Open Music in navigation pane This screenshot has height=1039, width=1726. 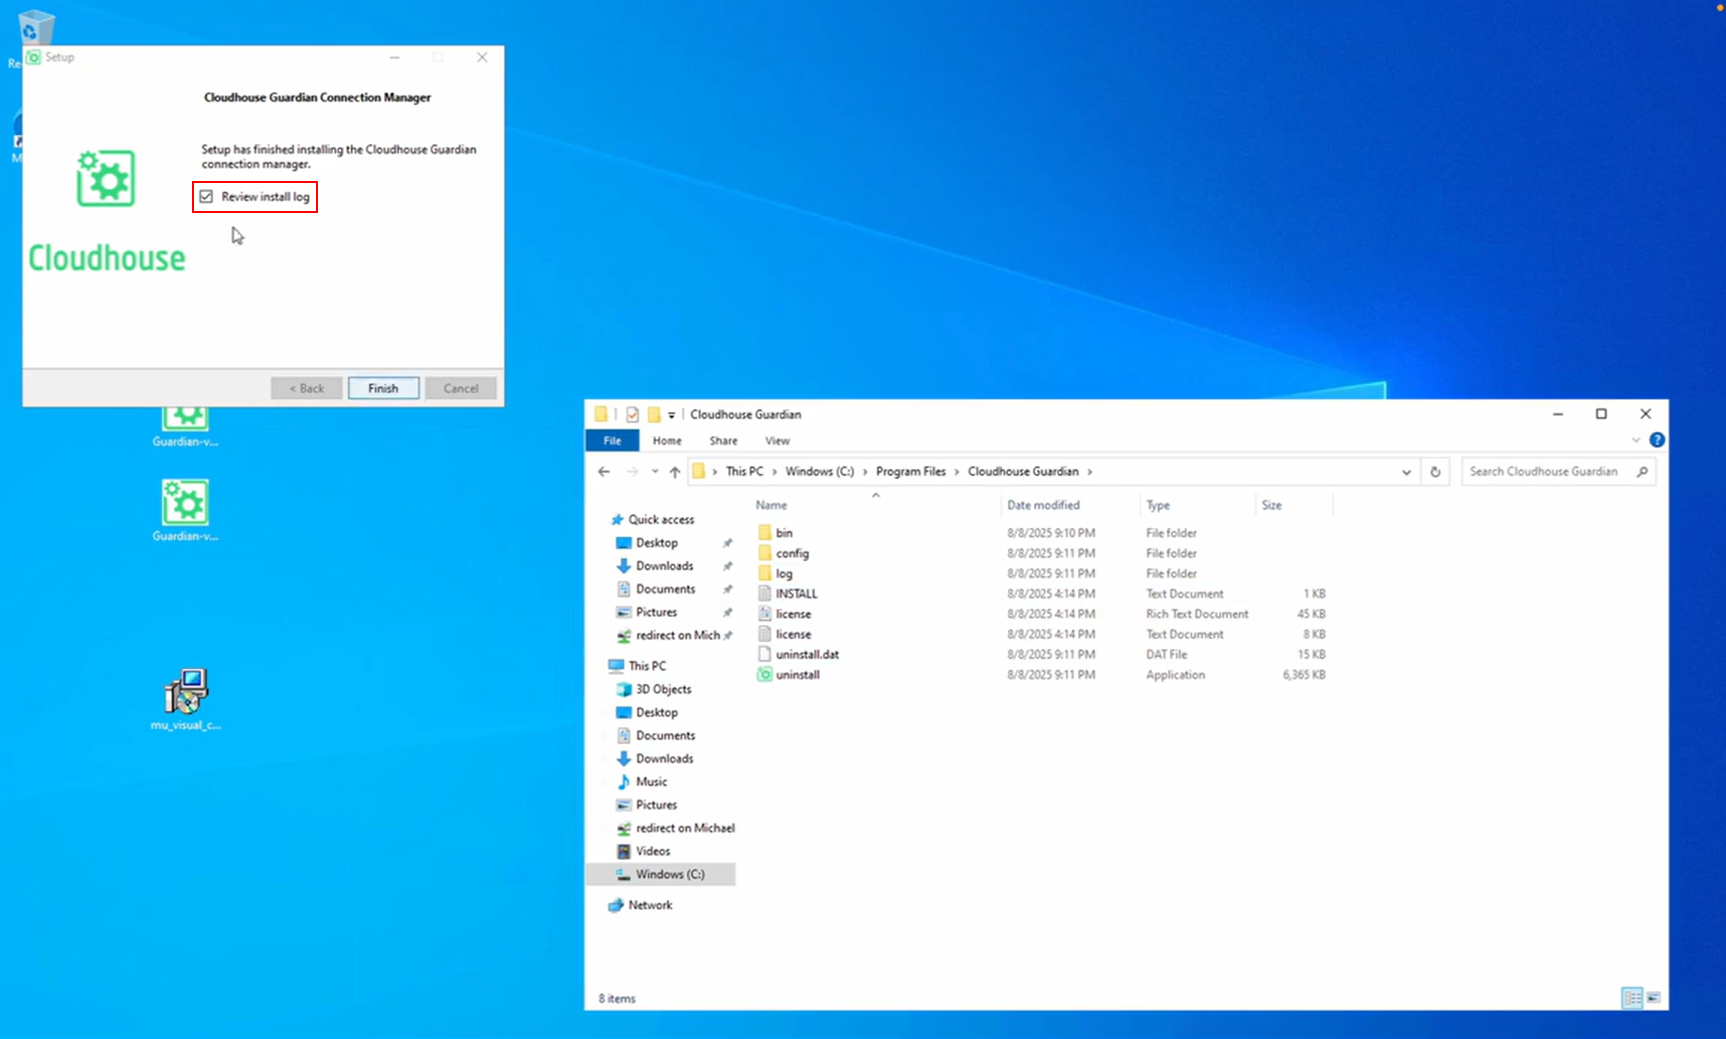click(651, 782)
